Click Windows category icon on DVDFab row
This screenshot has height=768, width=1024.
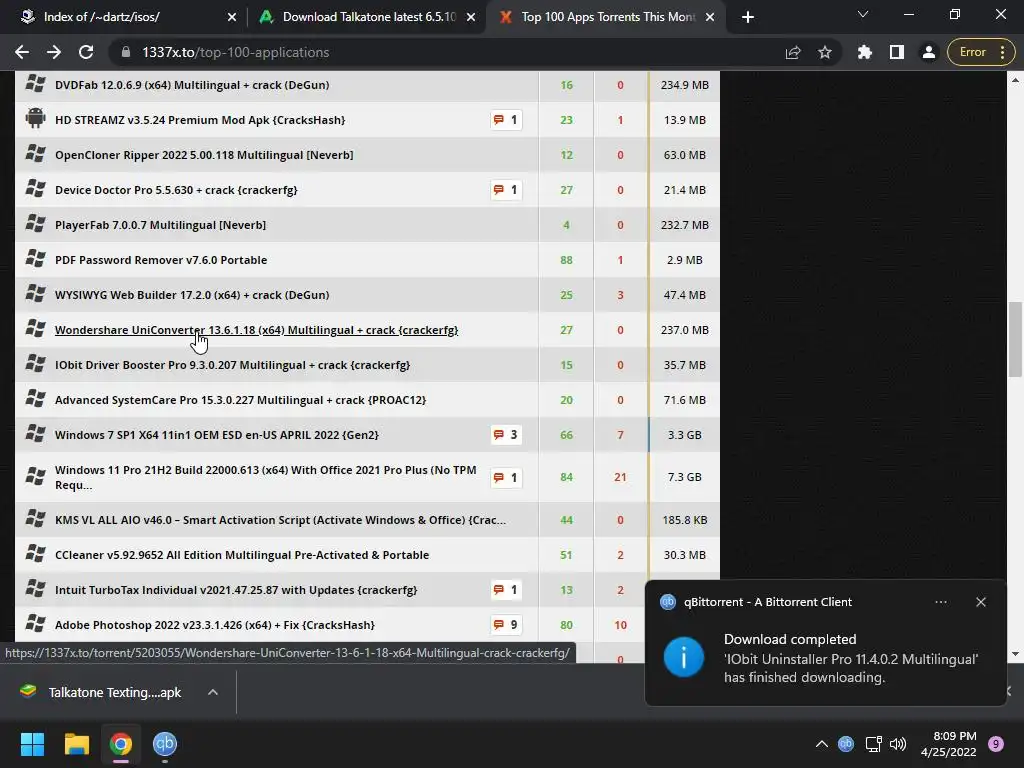pos(35,84)
